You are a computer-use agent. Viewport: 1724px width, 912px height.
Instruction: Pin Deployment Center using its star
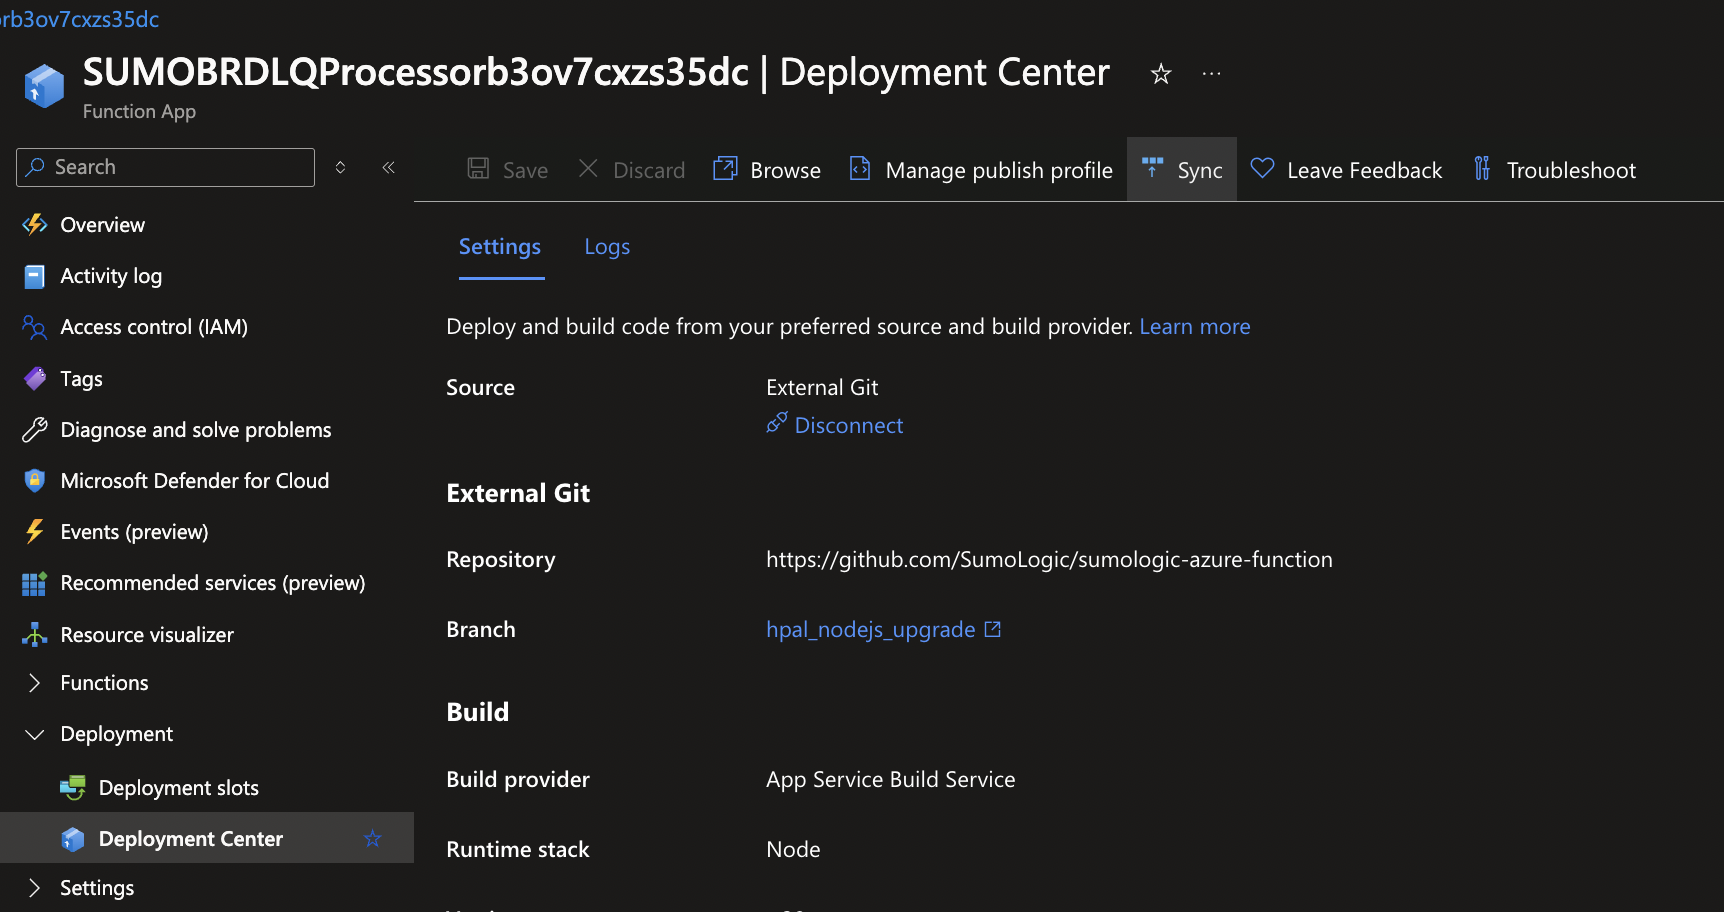click(x=372, y=838)
